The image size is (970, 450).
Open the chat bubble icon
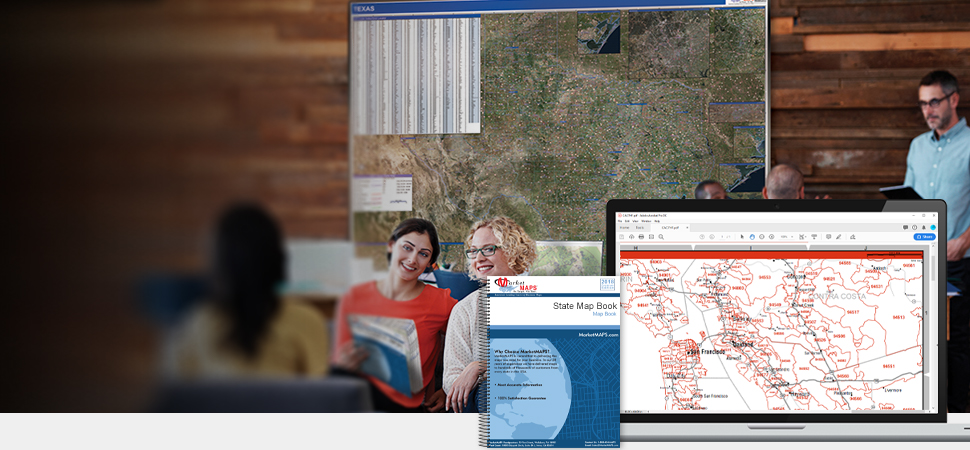click(x=905, y=227)
